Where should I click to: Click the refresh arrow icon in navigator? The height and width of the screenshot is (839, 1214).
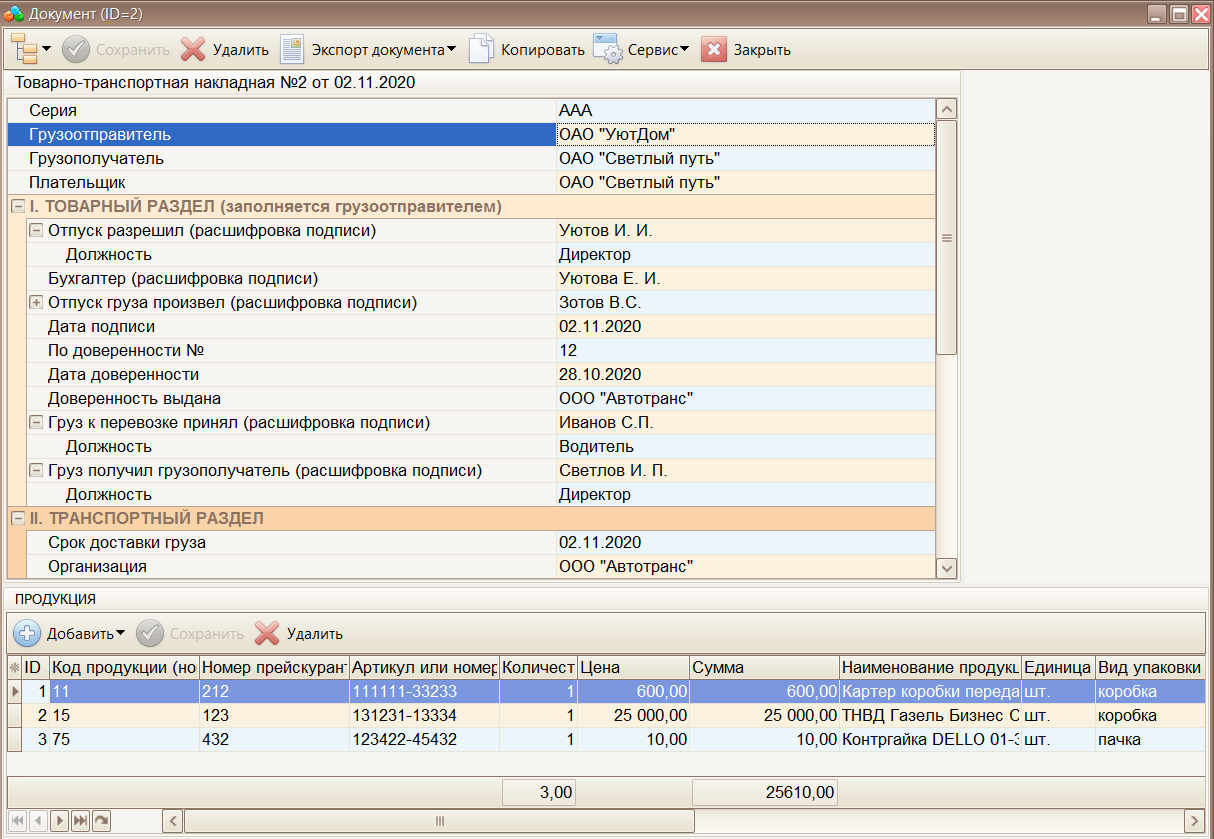tap(101, 821)
